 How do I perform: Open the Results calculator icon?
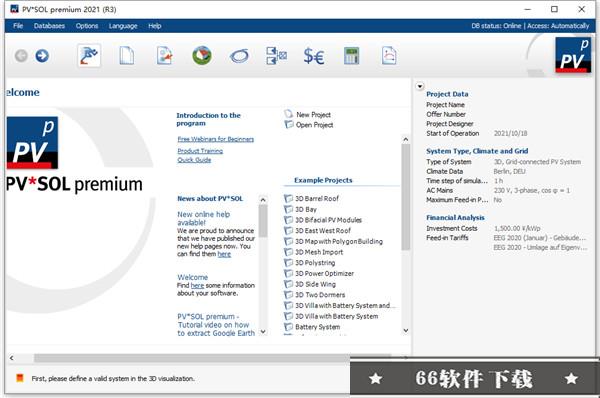[351, 56]
